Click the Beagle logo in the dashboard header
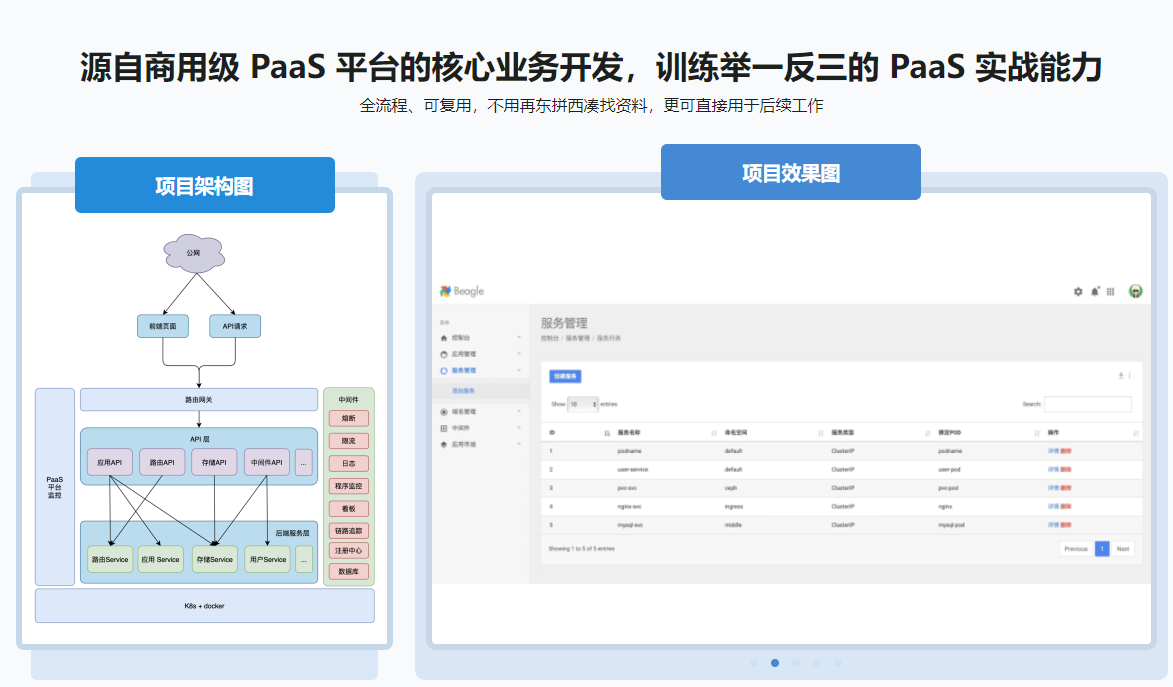The width and height of the screenshot is (1173, 687). click(x=462, y=291)
